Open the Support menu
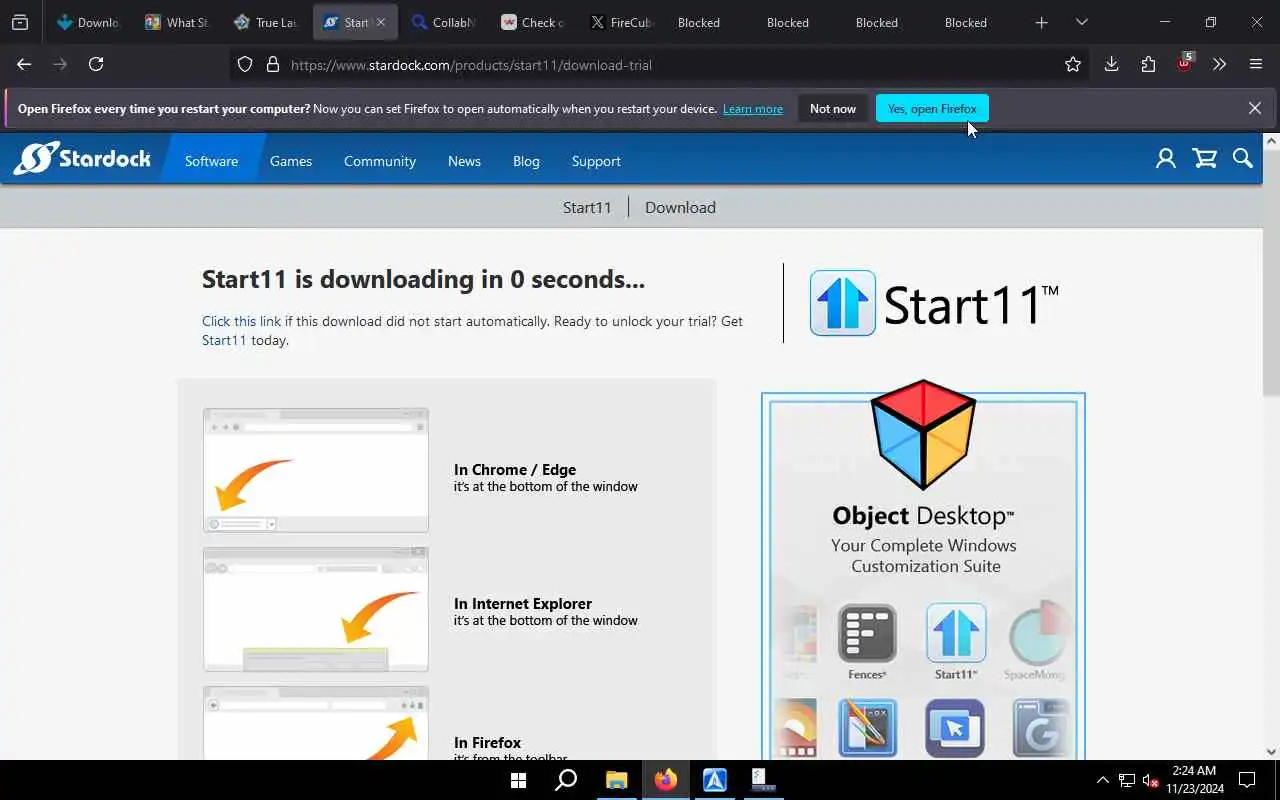Screen dimensions: 1280x800 [596, 161]
